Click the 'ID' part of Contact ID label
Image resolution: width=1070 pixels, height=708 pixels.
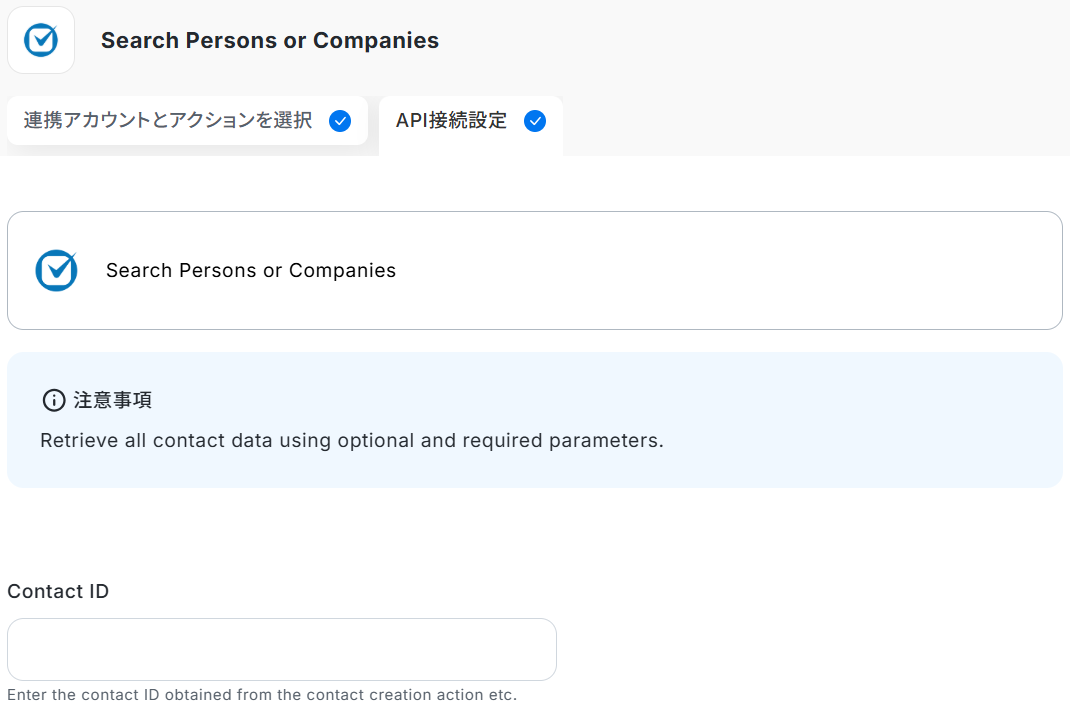[x=98, y=591]
